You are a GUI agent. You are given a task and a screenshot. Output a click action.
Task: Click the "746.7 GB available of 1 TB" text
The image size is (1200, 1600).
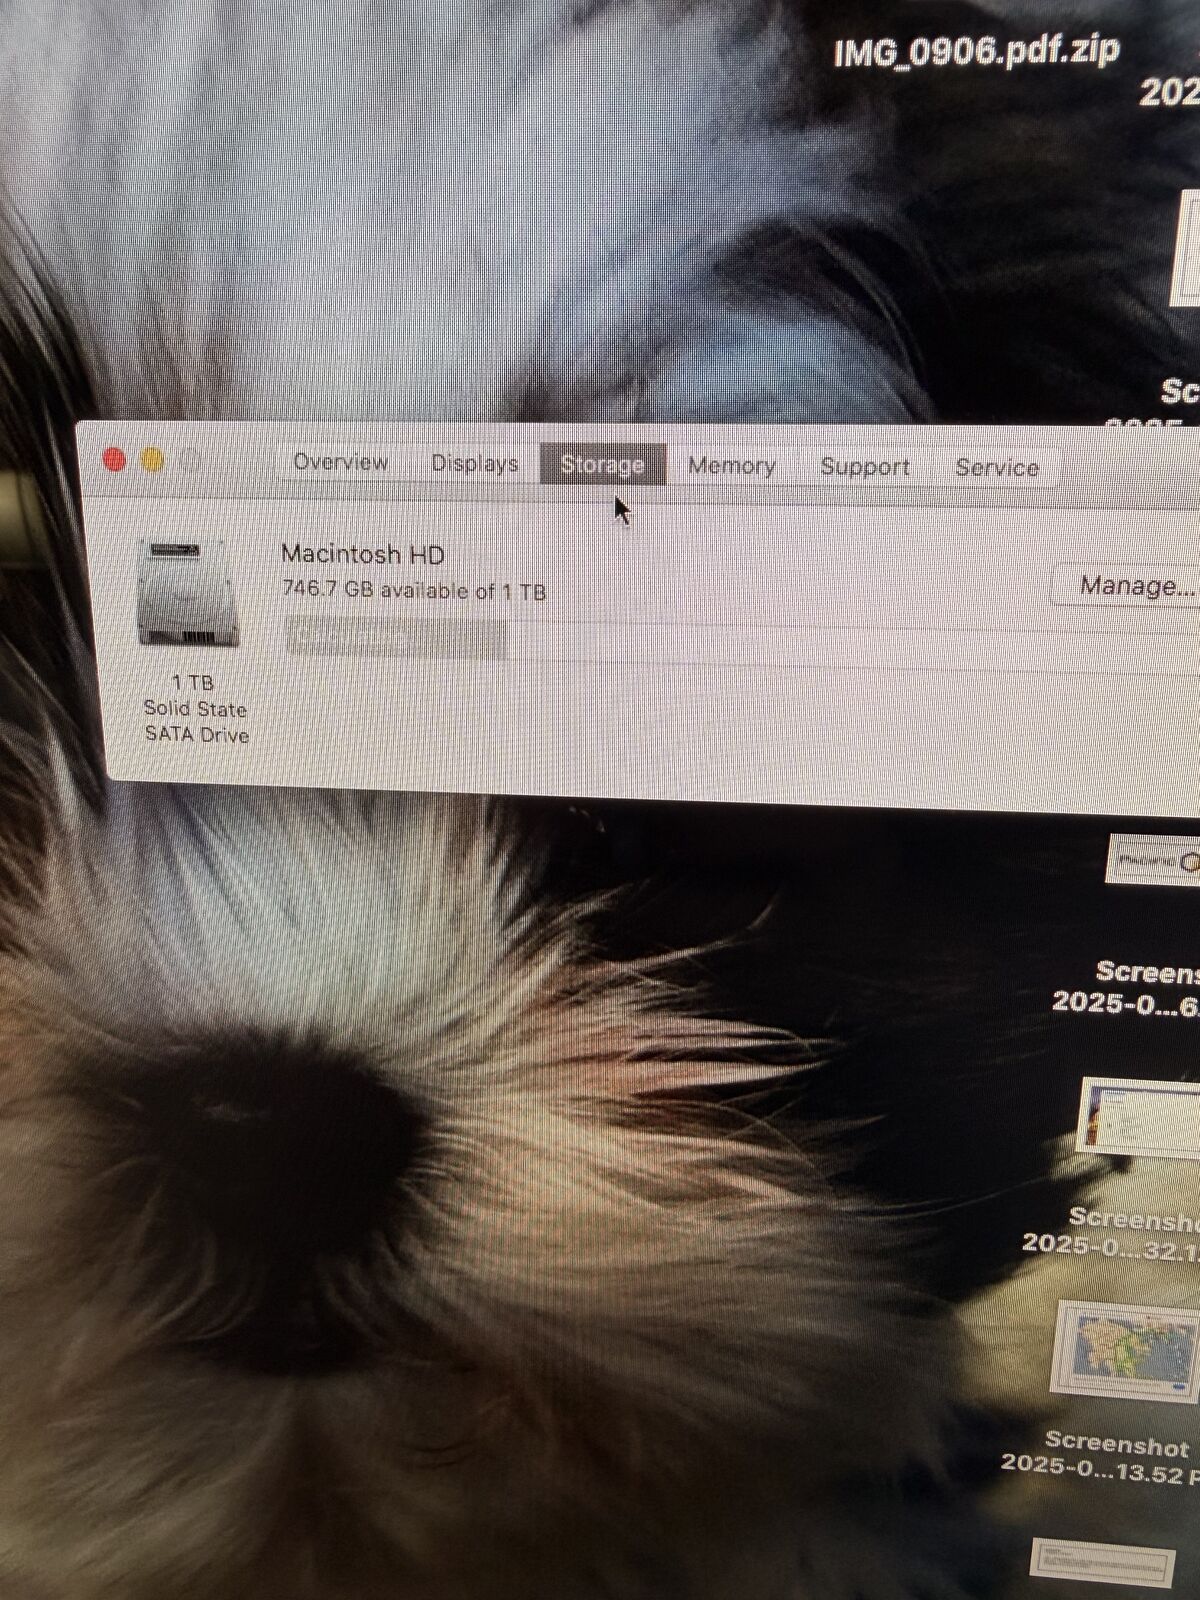pyautogui.click(x=414, y=590)
